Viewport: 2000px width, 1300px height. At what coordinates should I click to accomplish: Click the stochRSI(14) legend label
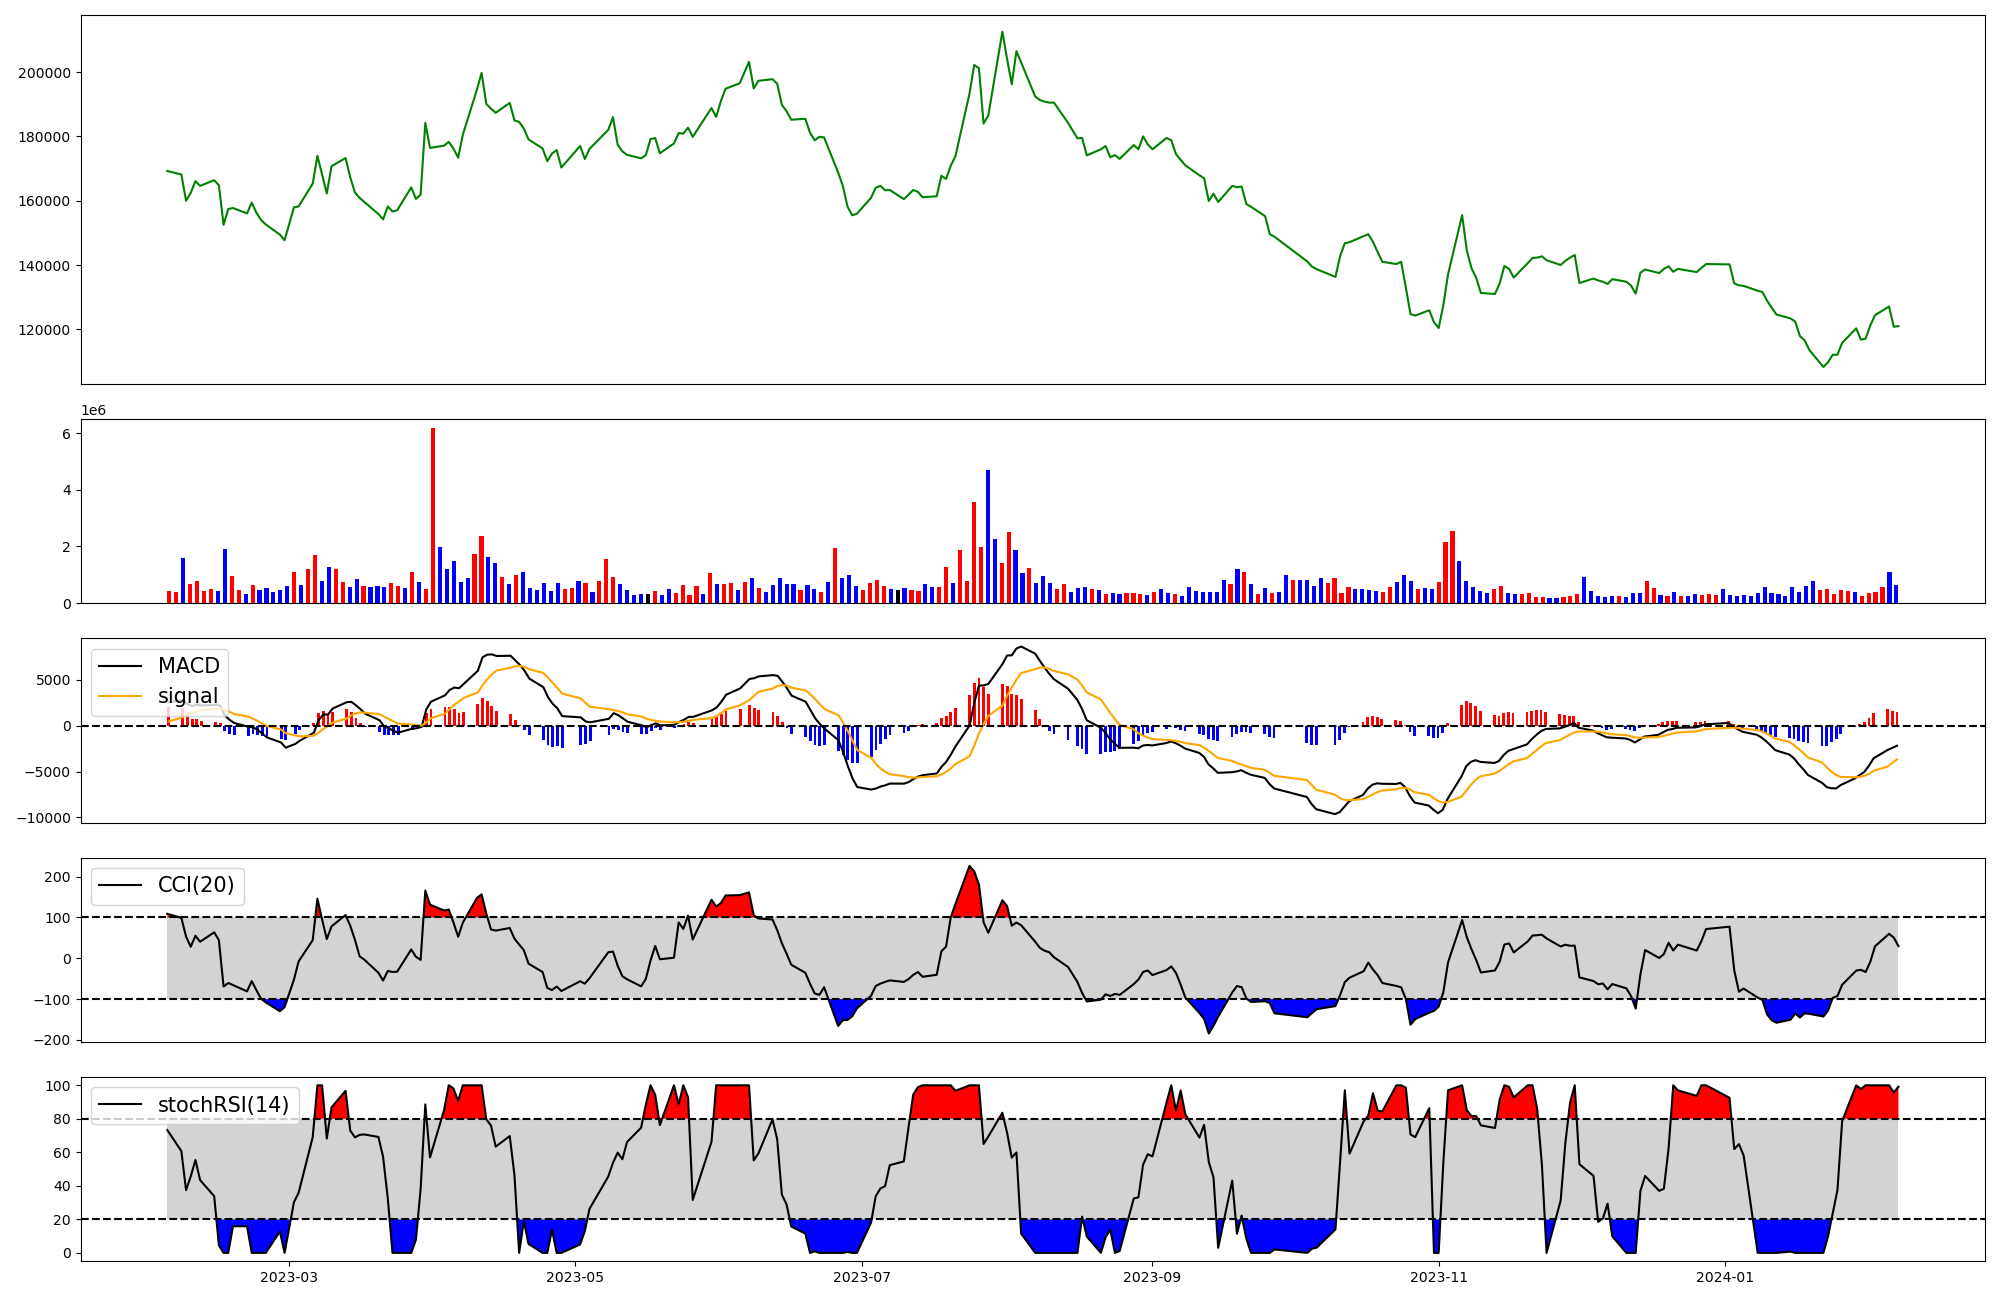(223, 1105)
